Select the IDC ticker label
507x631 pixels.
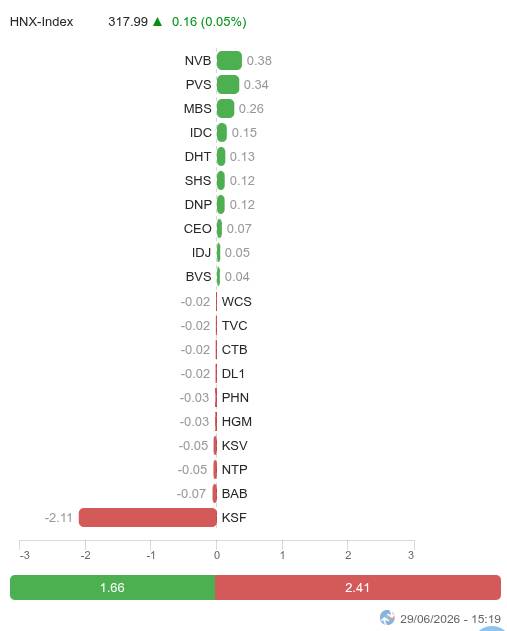(x=201, y=132)
